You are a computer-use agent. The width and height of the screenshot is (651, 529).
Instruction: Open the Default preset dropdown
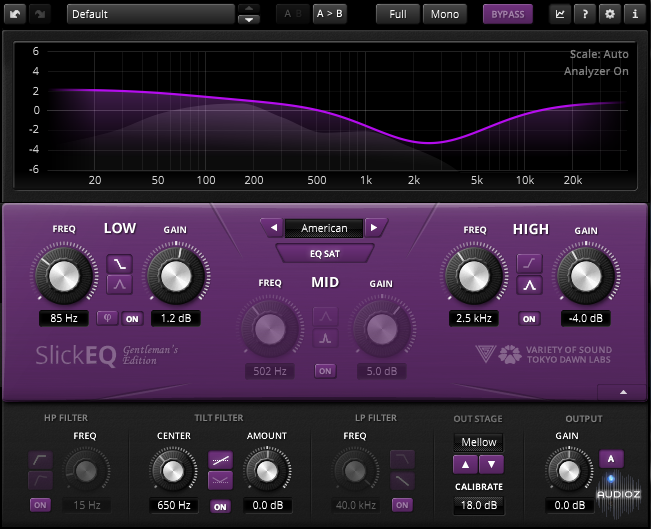(151, 14)
